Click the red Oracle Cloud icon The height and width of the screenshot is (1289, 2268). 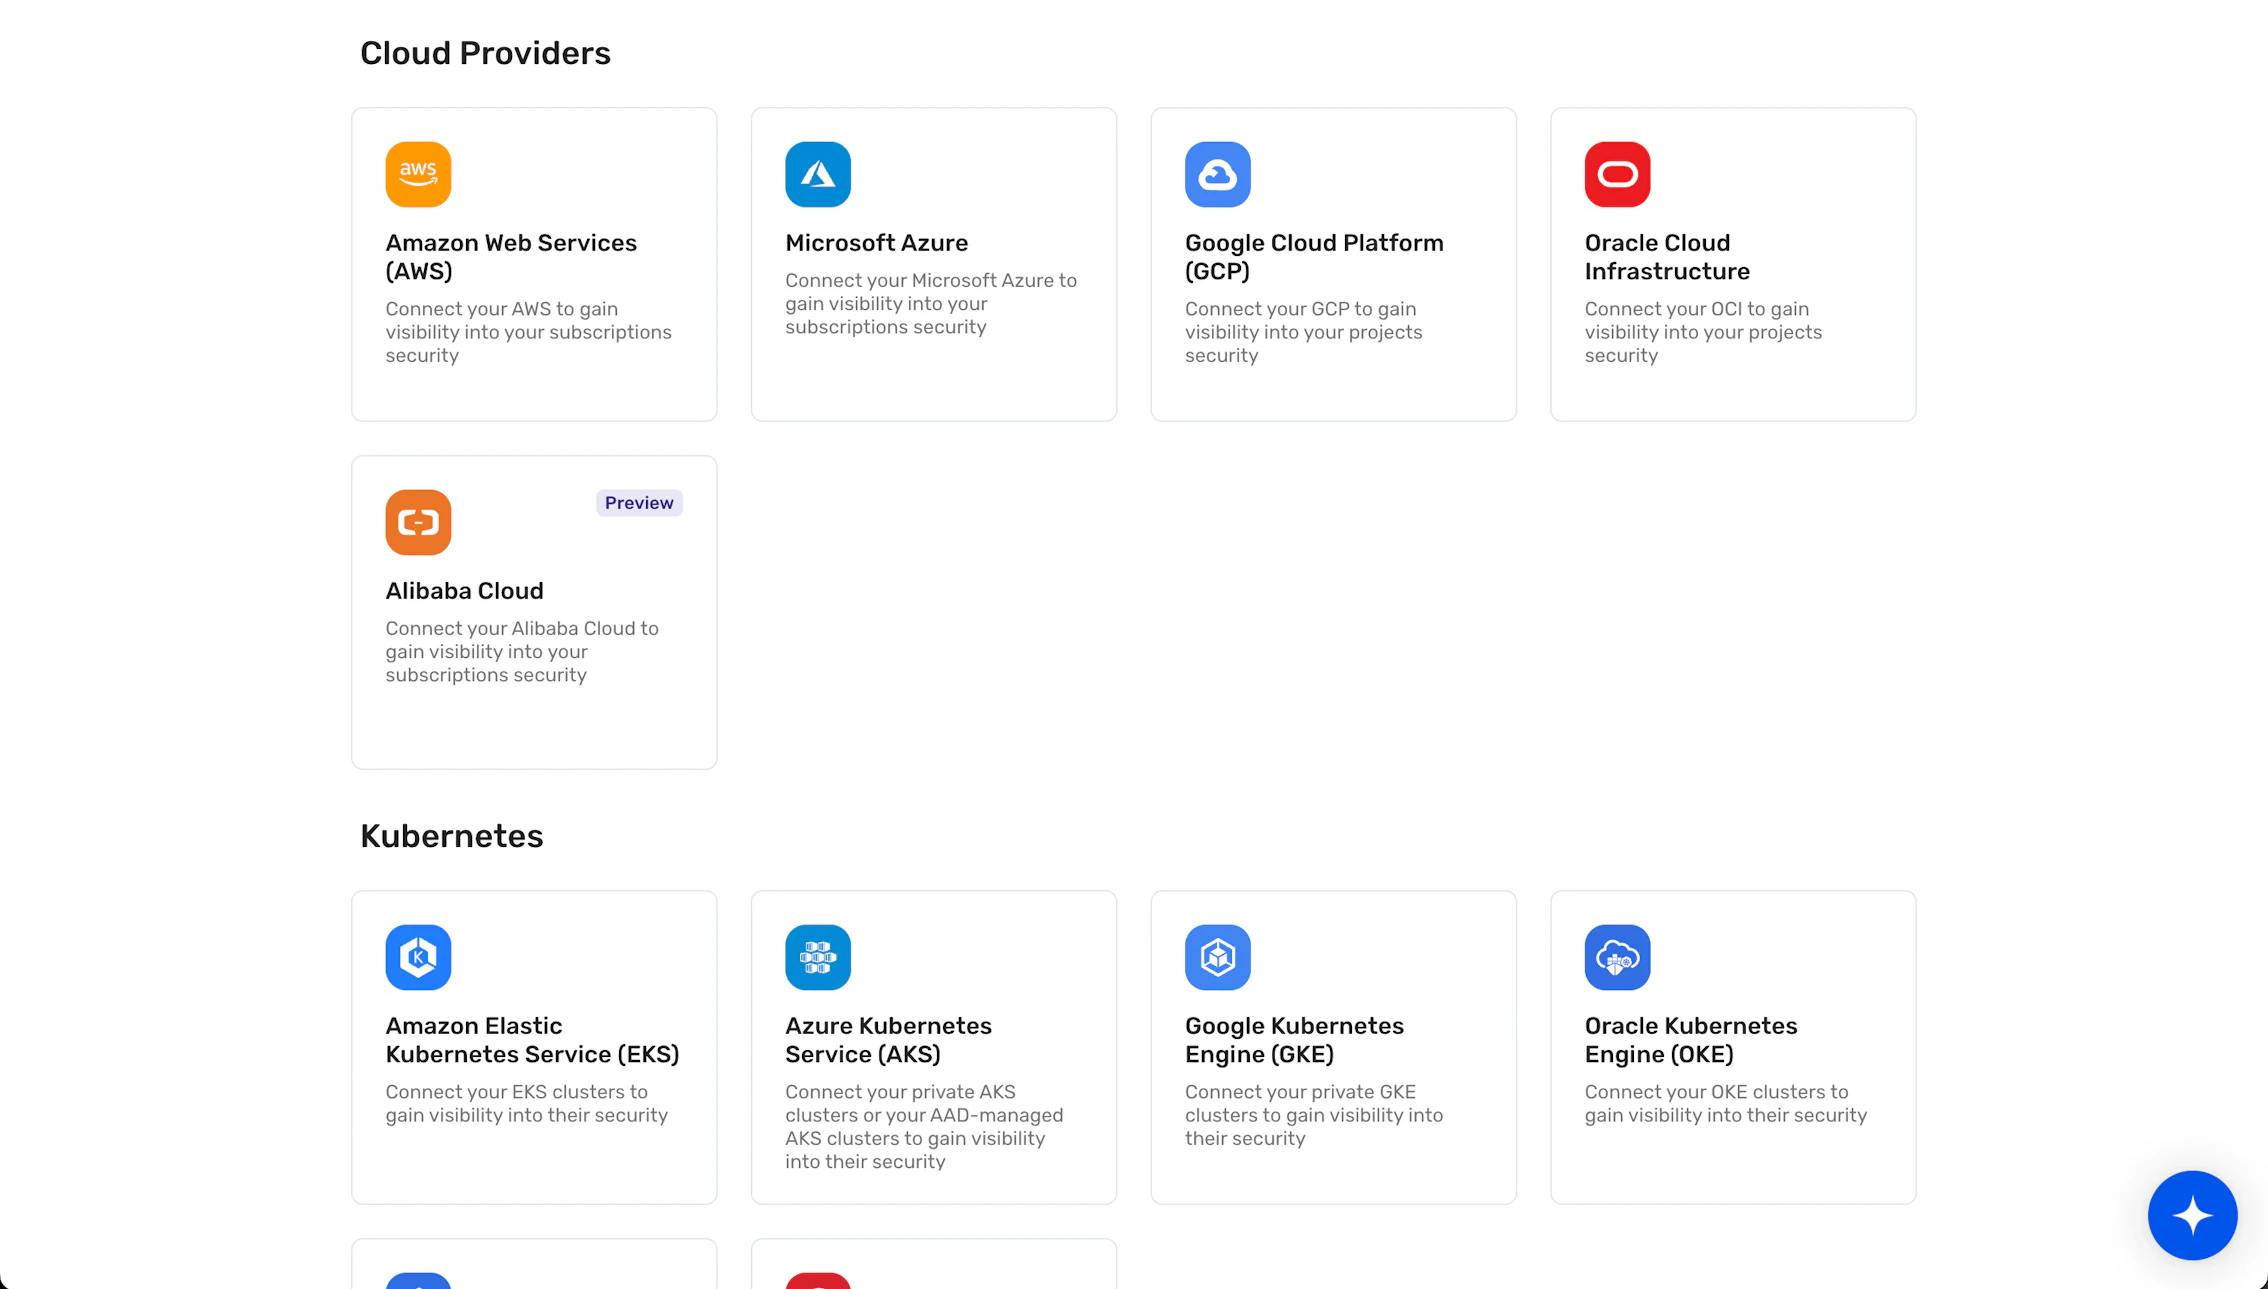coord(1617,174)
